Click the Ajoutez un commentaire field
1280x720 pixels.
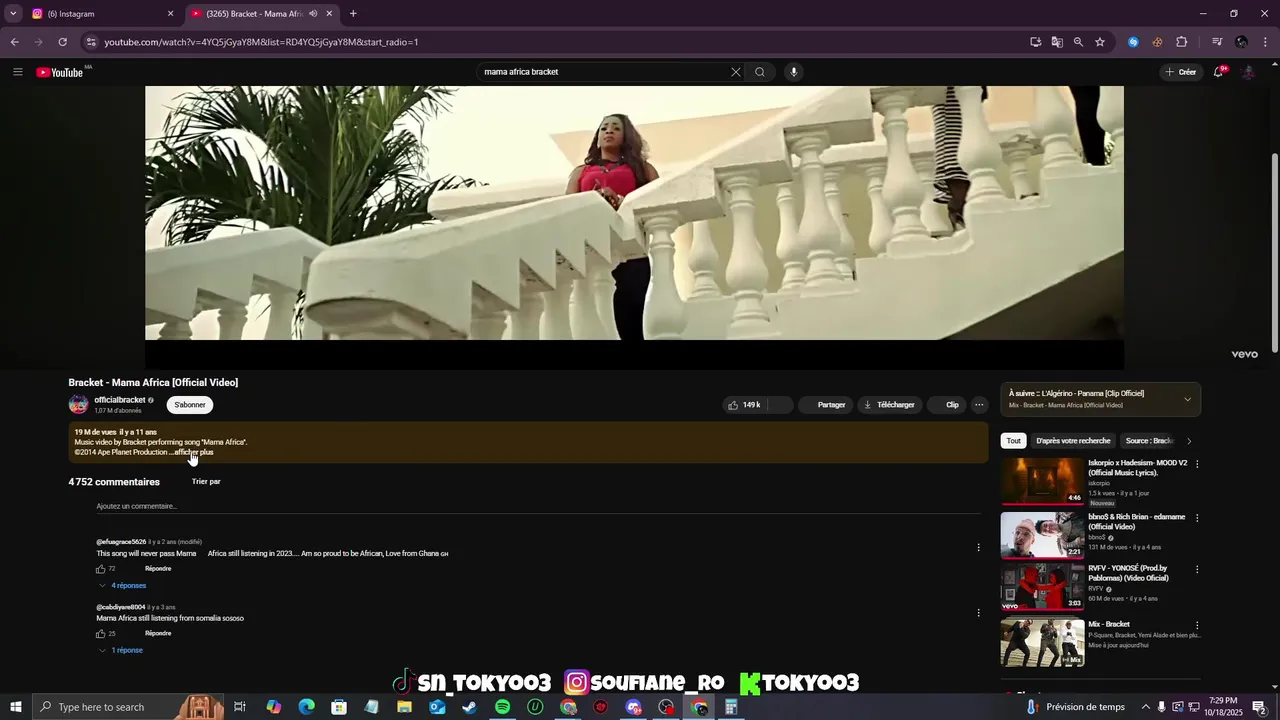pos(538,507)
